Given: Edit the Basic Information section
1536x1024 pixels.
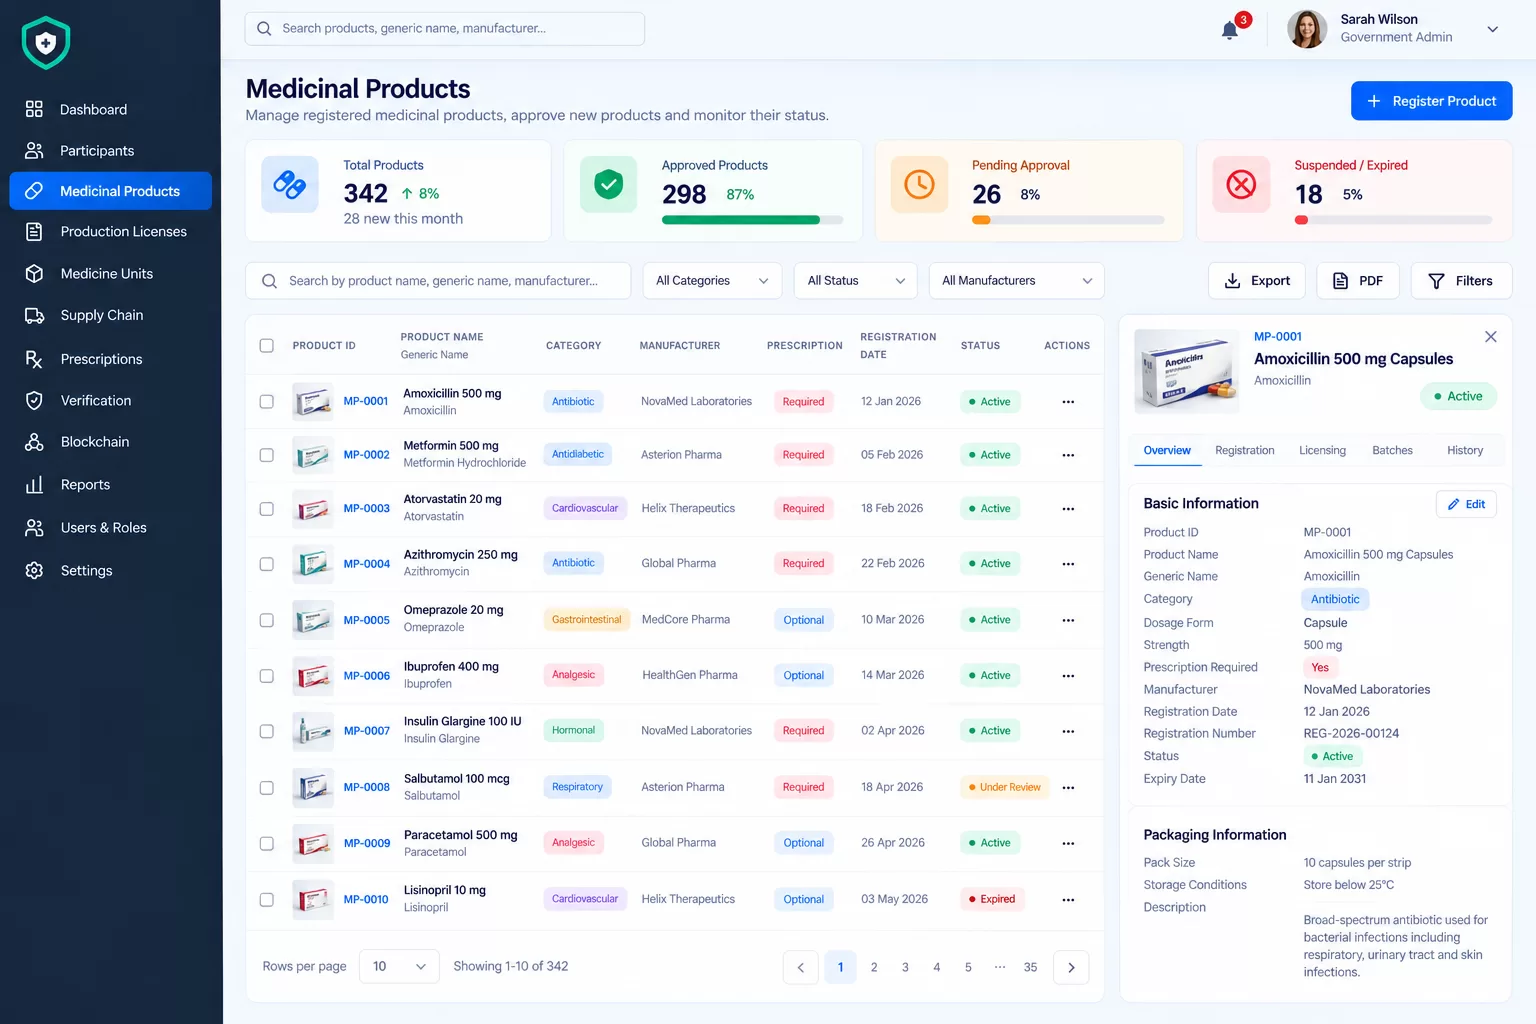Looking at the screenshot, I should [1466, 504].
